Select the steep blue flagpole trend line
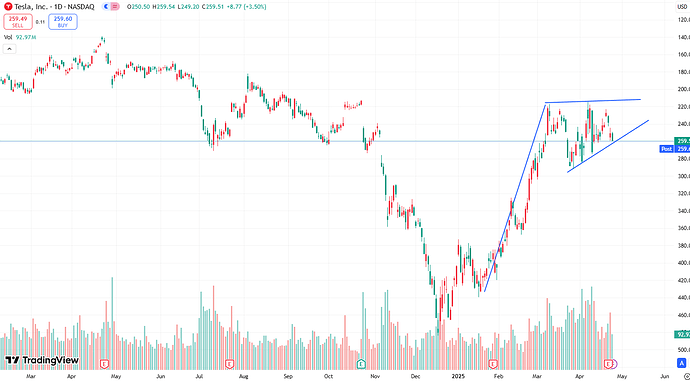The width and height of the screenshot is (690, 381). 515,197
